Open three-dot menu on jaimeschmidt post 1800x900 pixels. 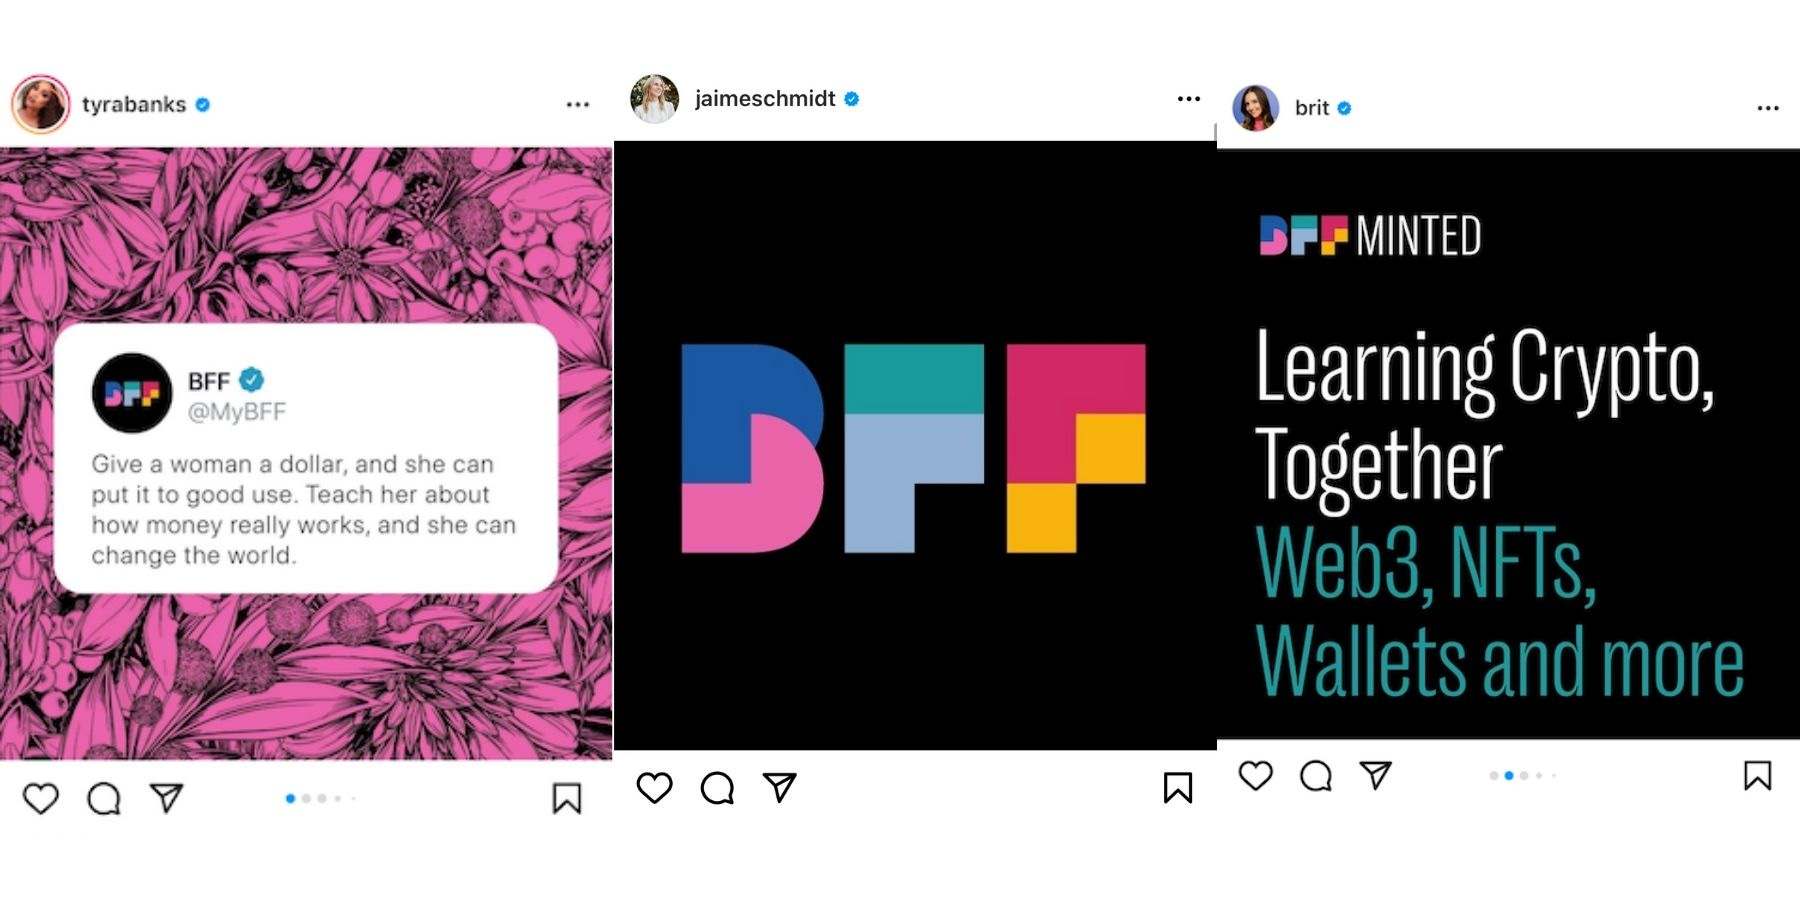click(x=1189, y=98)
